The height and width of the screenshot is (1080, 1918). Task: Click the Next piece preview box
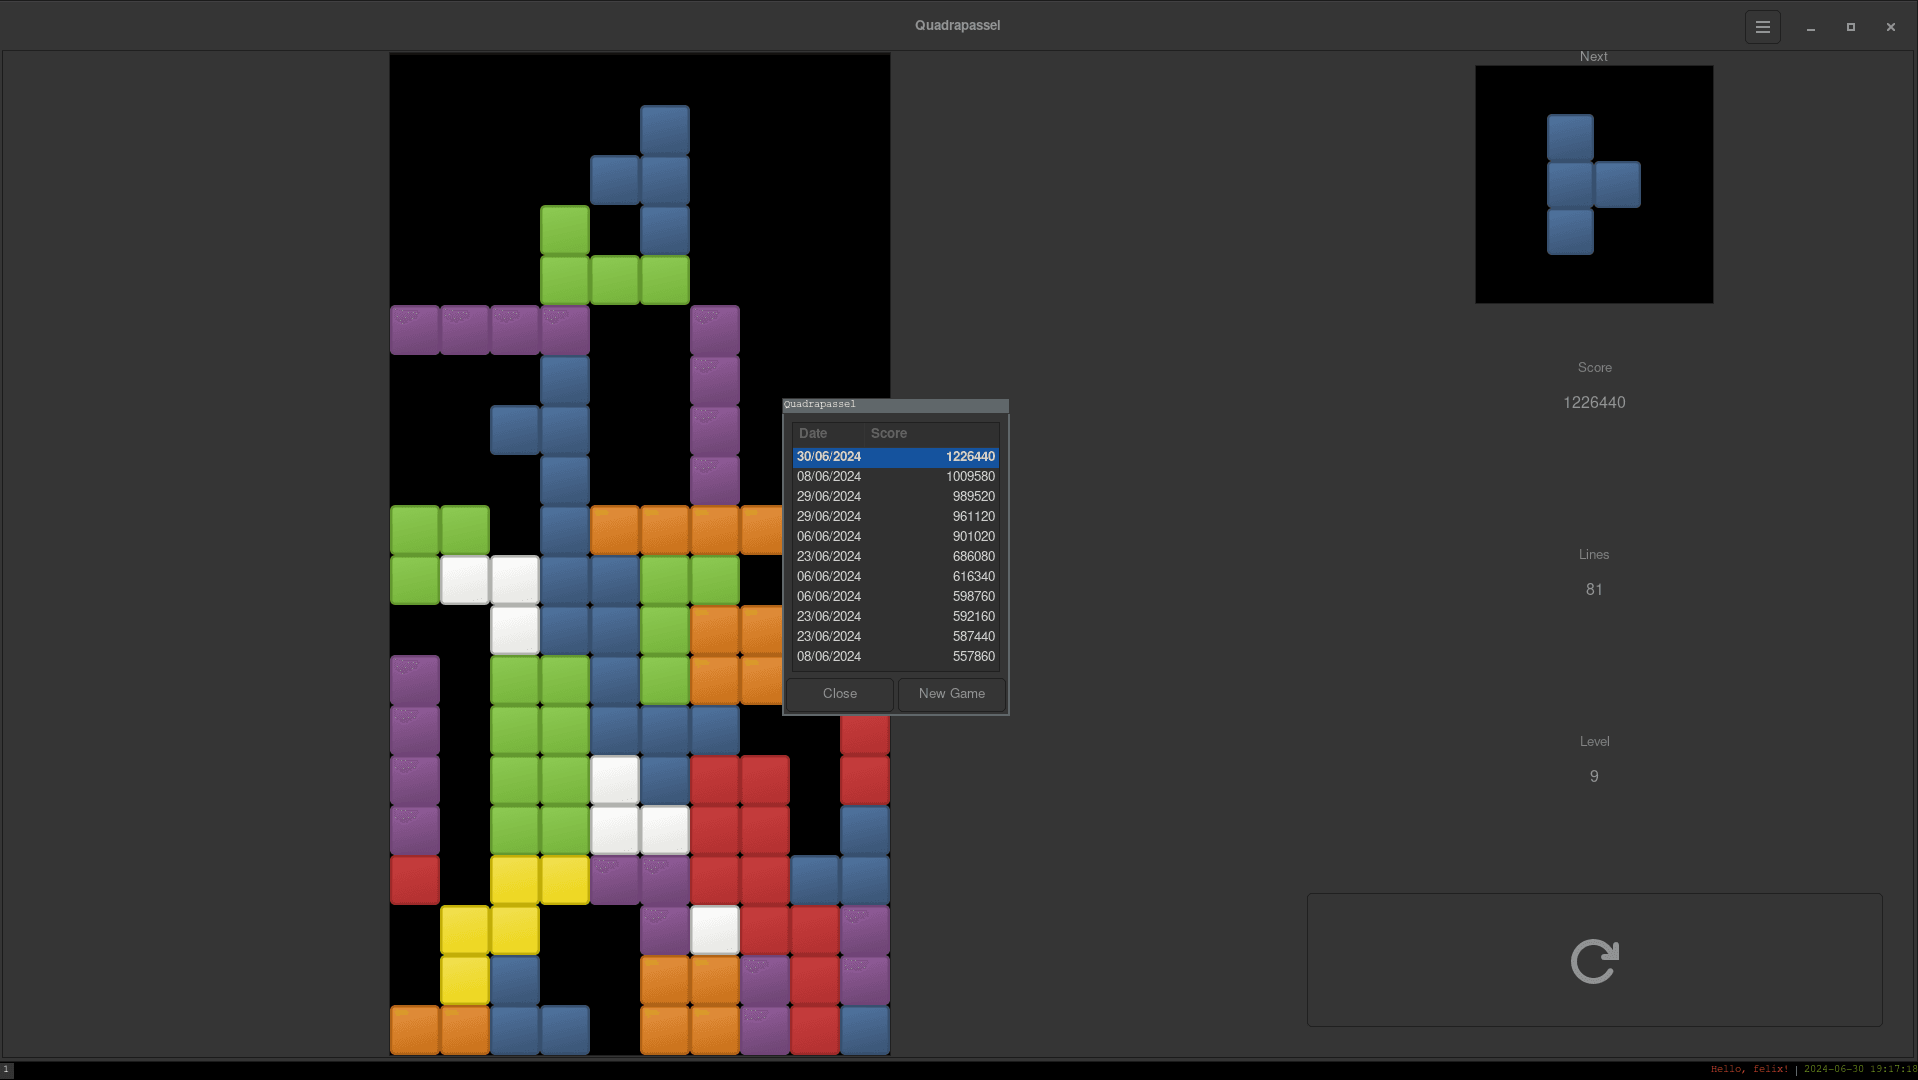[x=1594, y=185]
